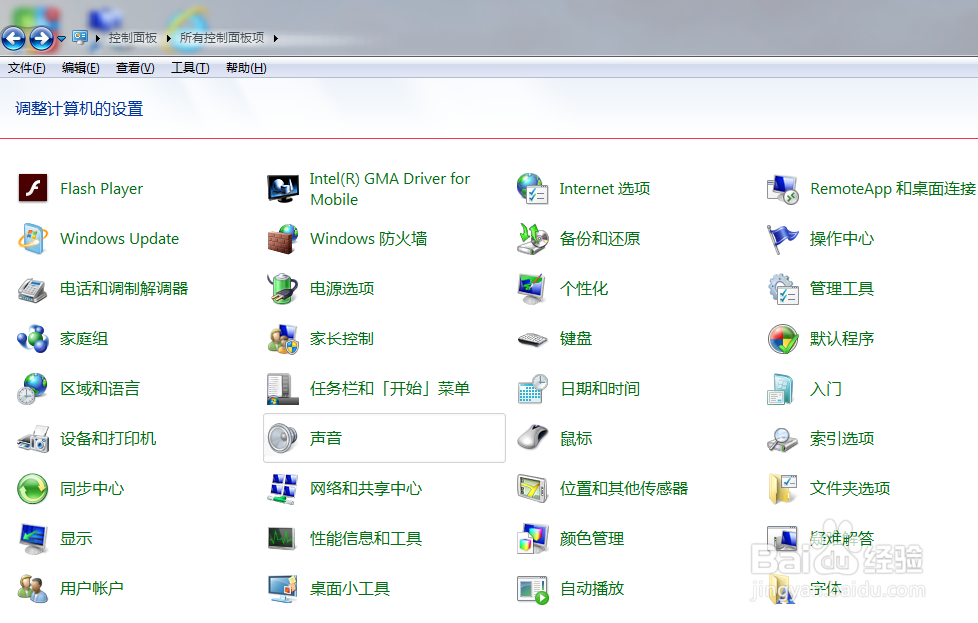Click the AutoPlay icon (自动播放)
The height and width of the screenshot is (623, 978).
point(532,589)
